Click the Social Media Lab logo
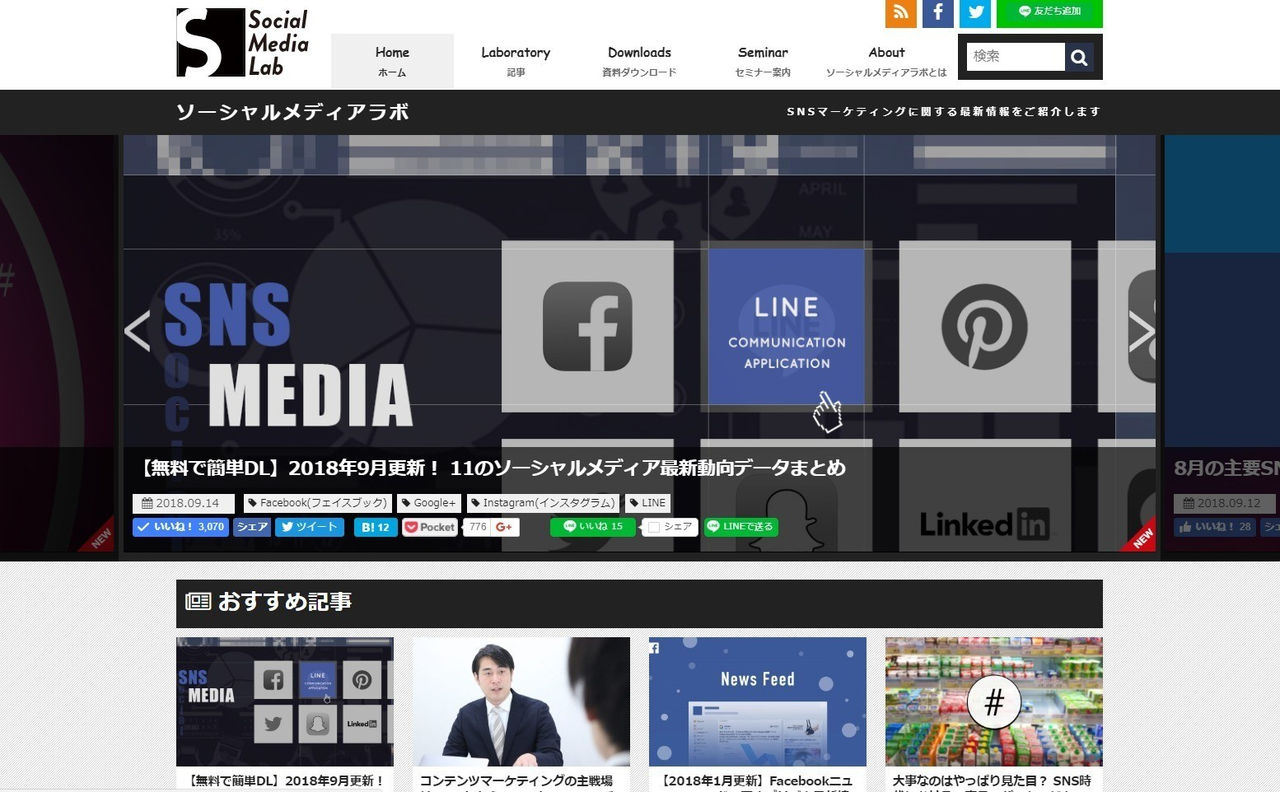The height and width of the screenshot is (792, 1280). tap(243, 43)
